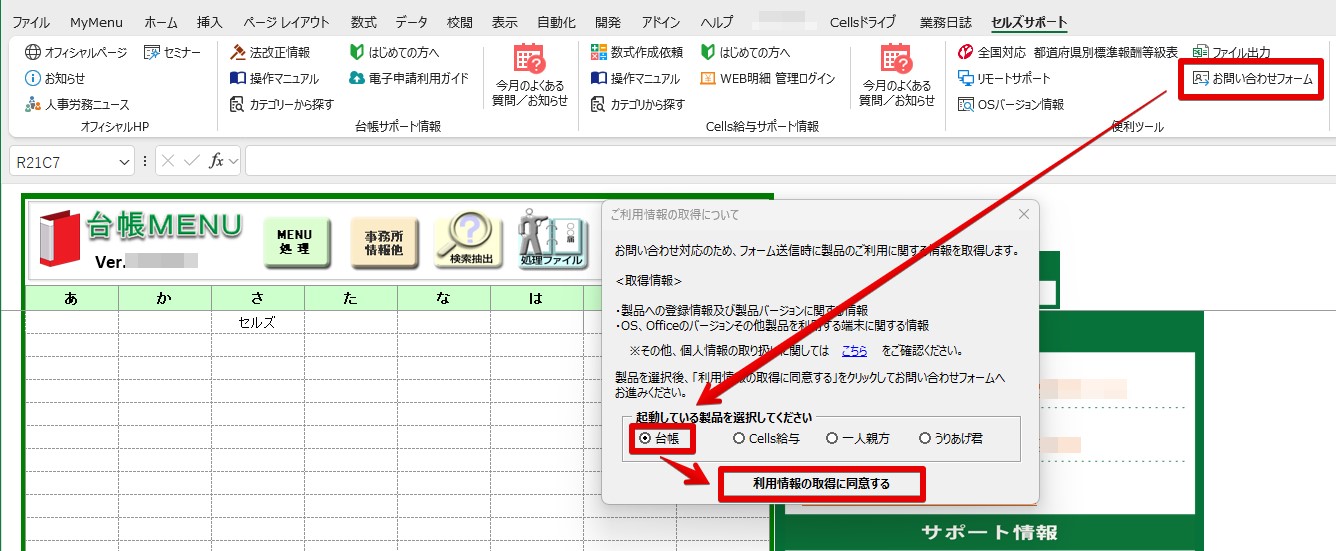Select the Cells給与 product radio button

pos(766,438)
